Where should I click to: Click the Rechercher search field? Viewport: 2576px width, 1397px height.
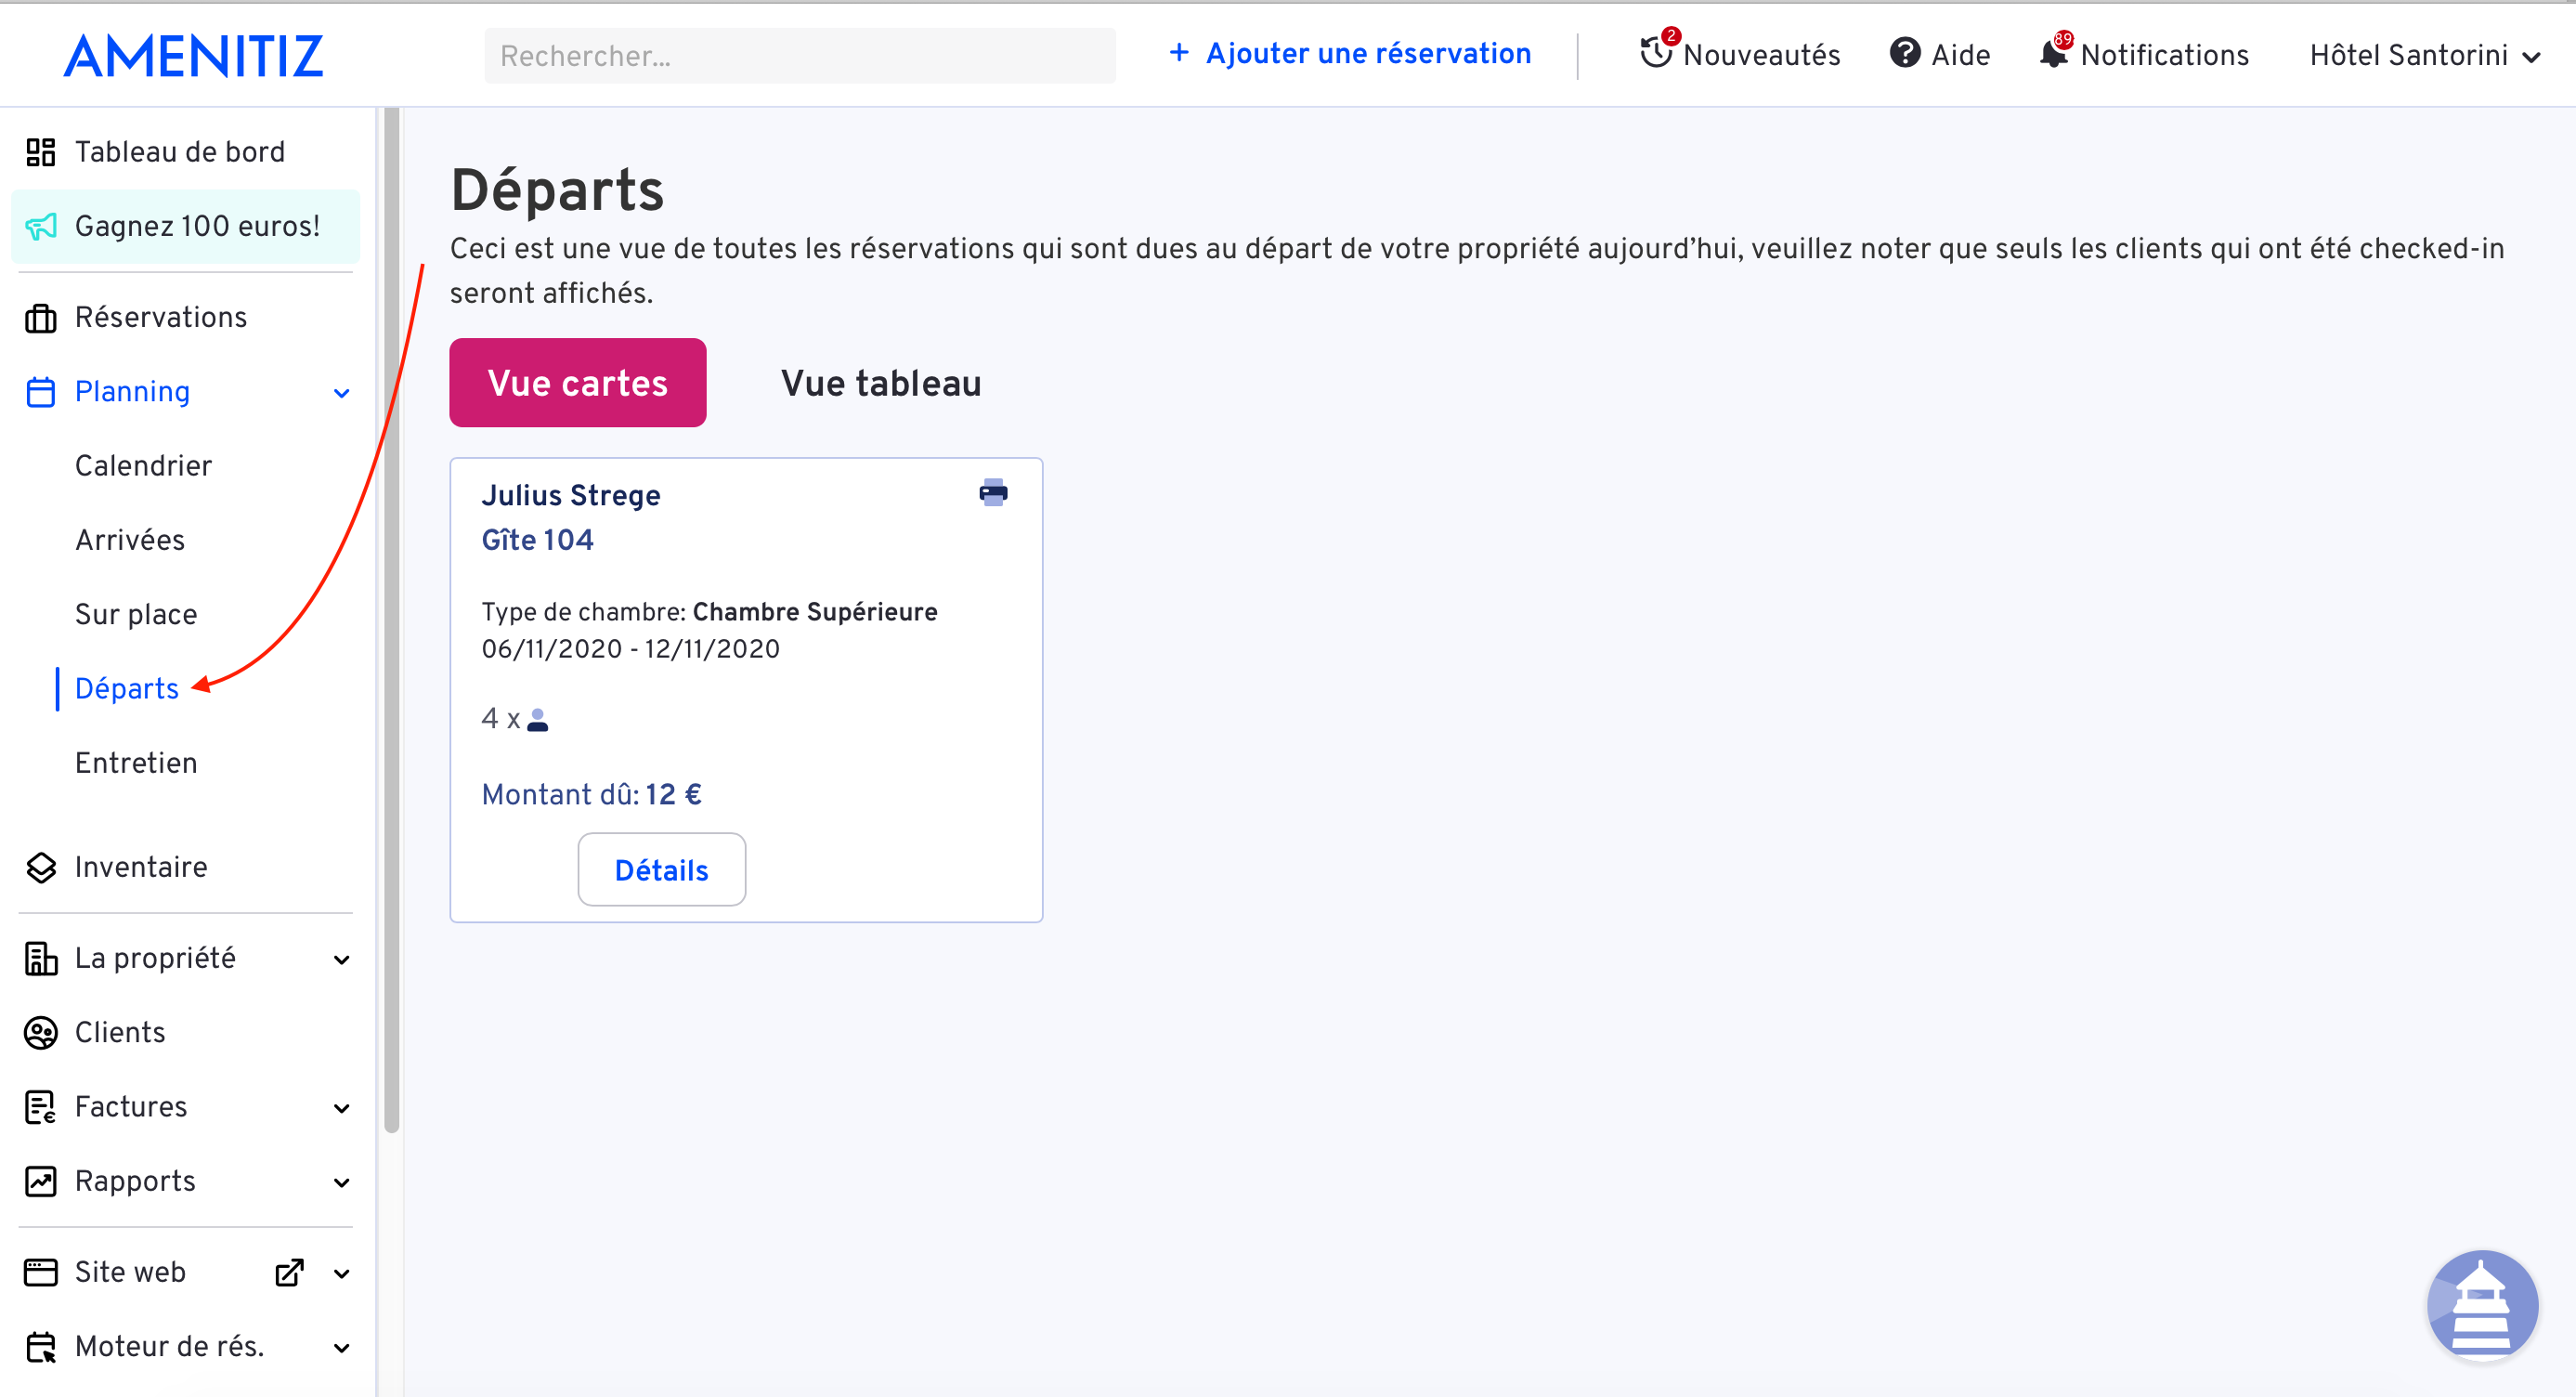point(800,56)
